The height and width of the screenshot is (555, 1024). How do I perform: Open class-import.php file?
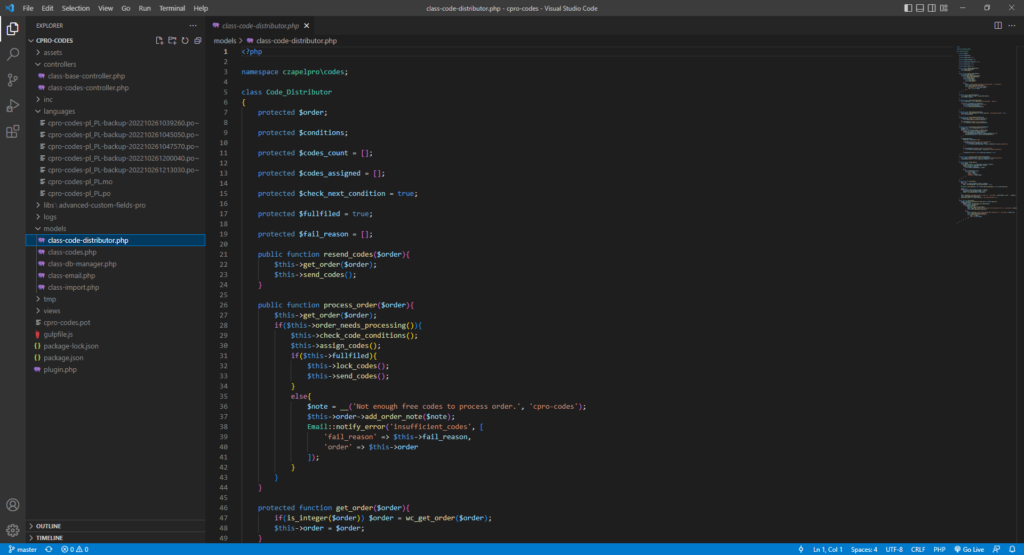(73, 287)
